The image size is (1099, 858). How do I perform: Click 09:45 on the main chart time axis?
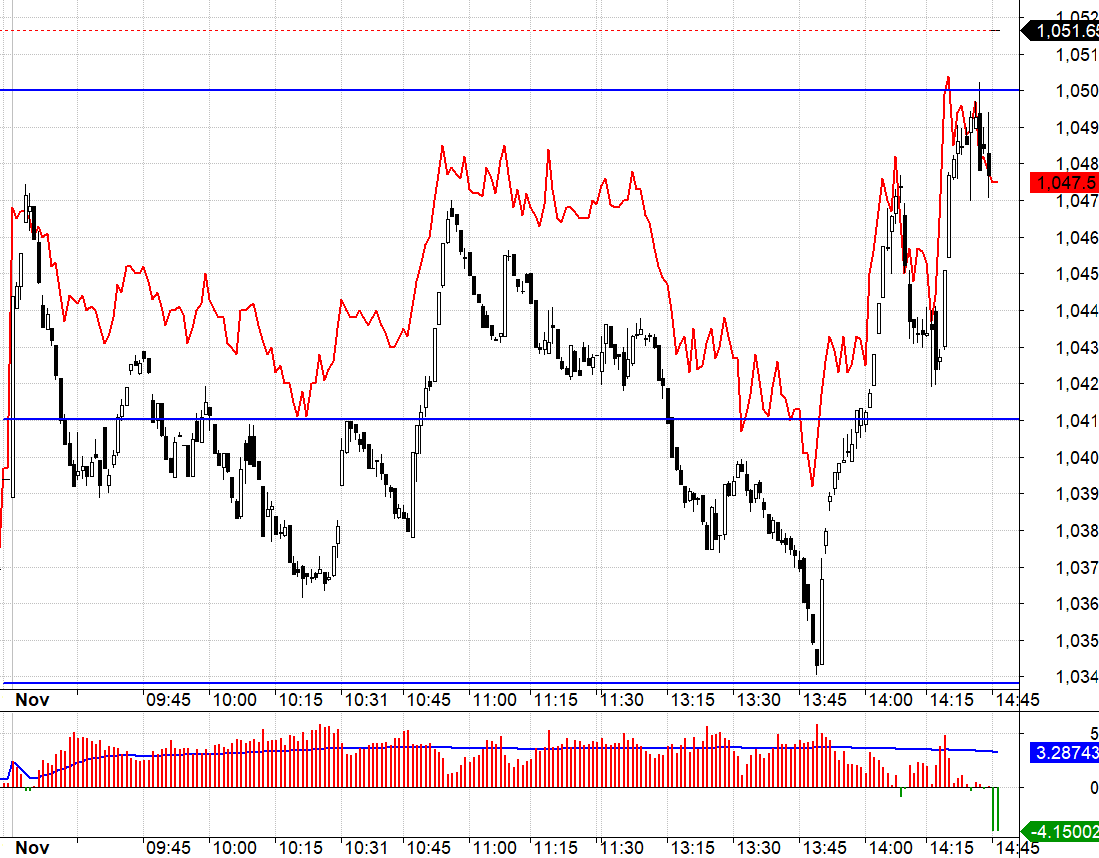pos(167,700)
